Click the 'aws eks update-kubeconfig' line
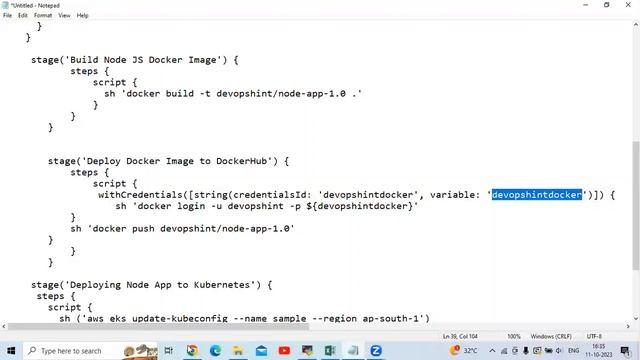The image size is (640, 360). click(x=244, y=318)
